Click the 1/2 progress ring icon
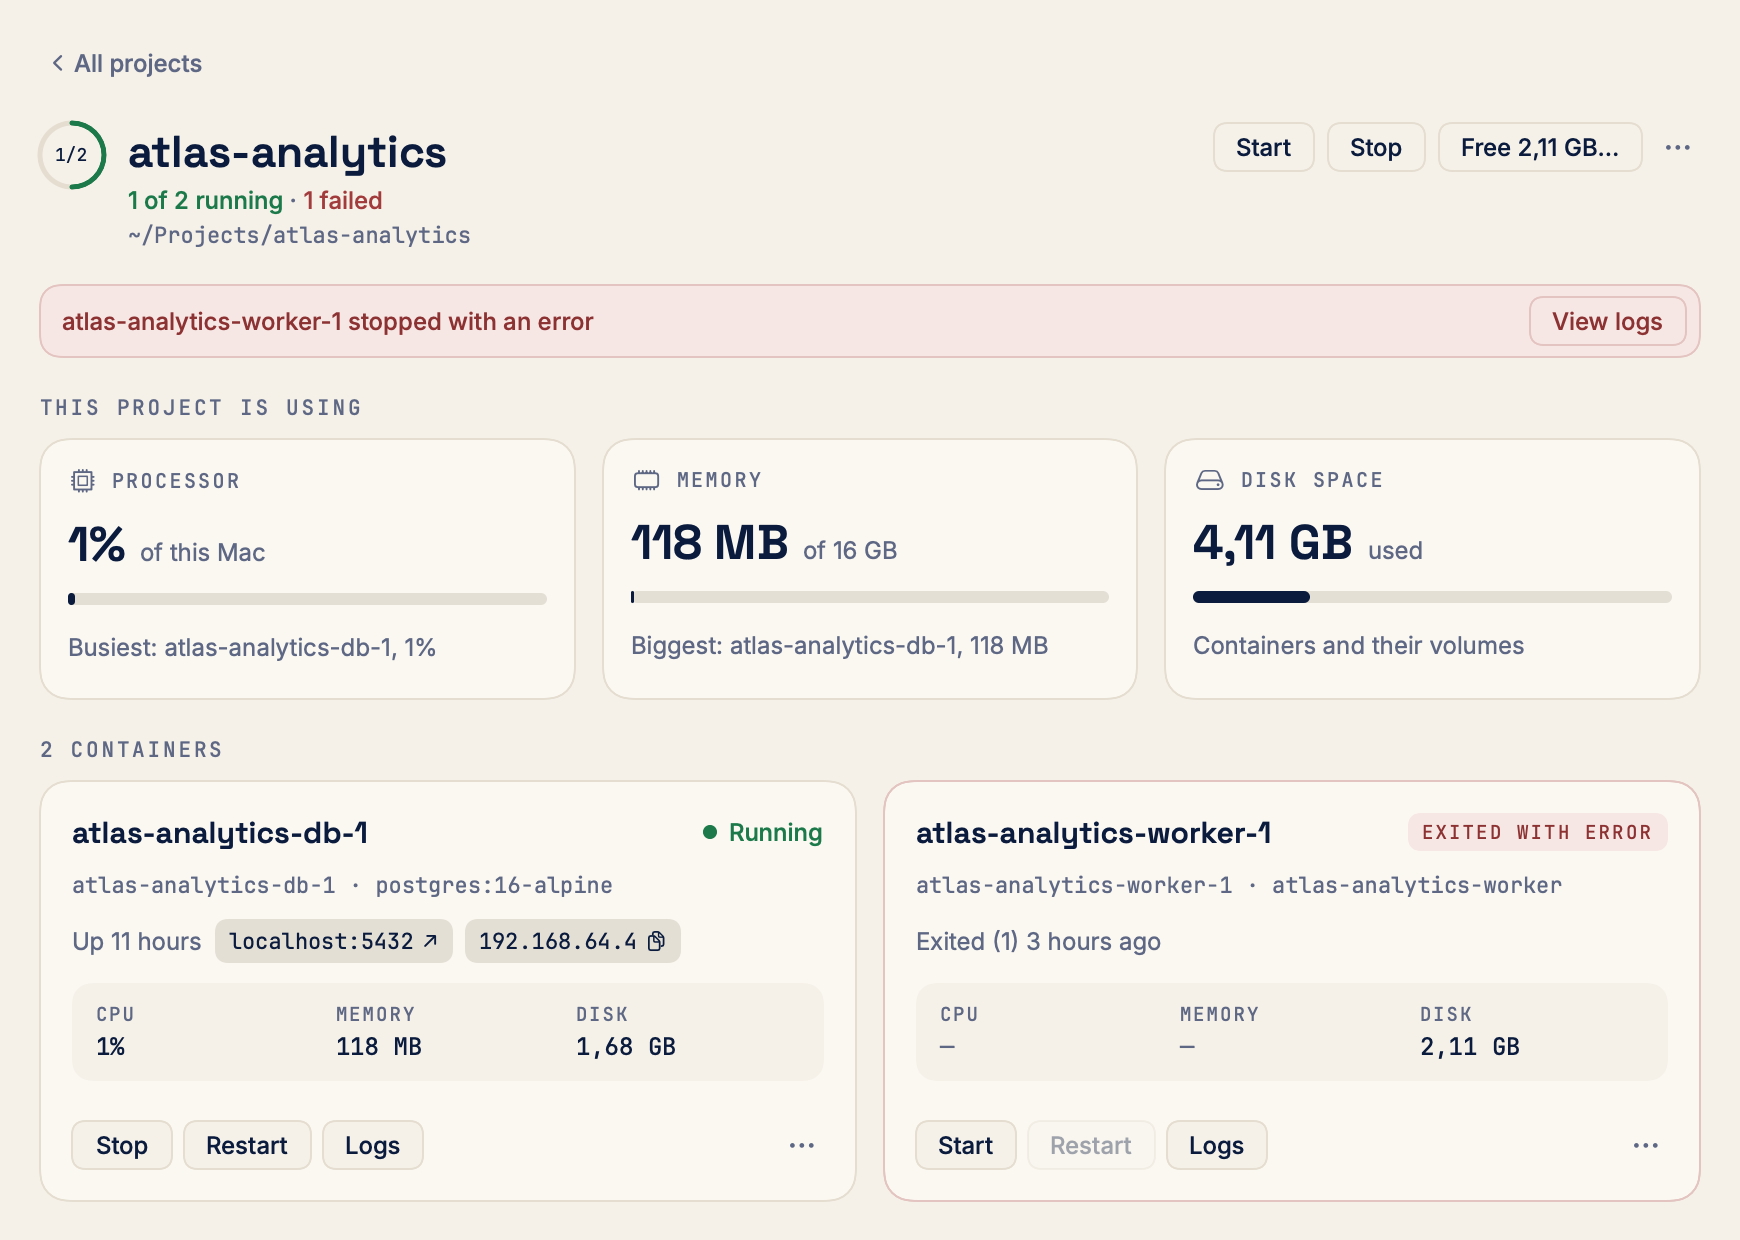 (72, 155)
